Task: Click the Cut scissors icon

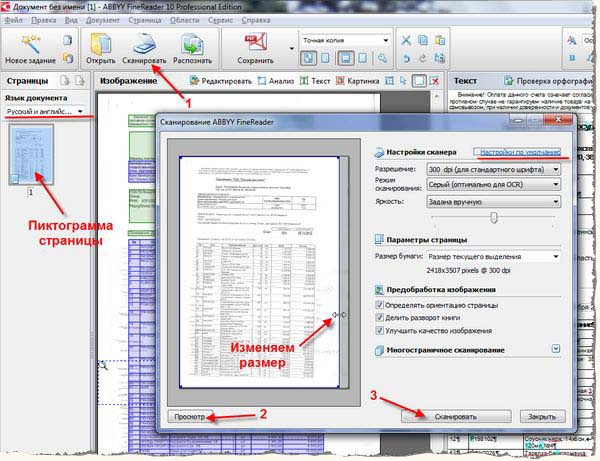Action: (x=406, y=40)
